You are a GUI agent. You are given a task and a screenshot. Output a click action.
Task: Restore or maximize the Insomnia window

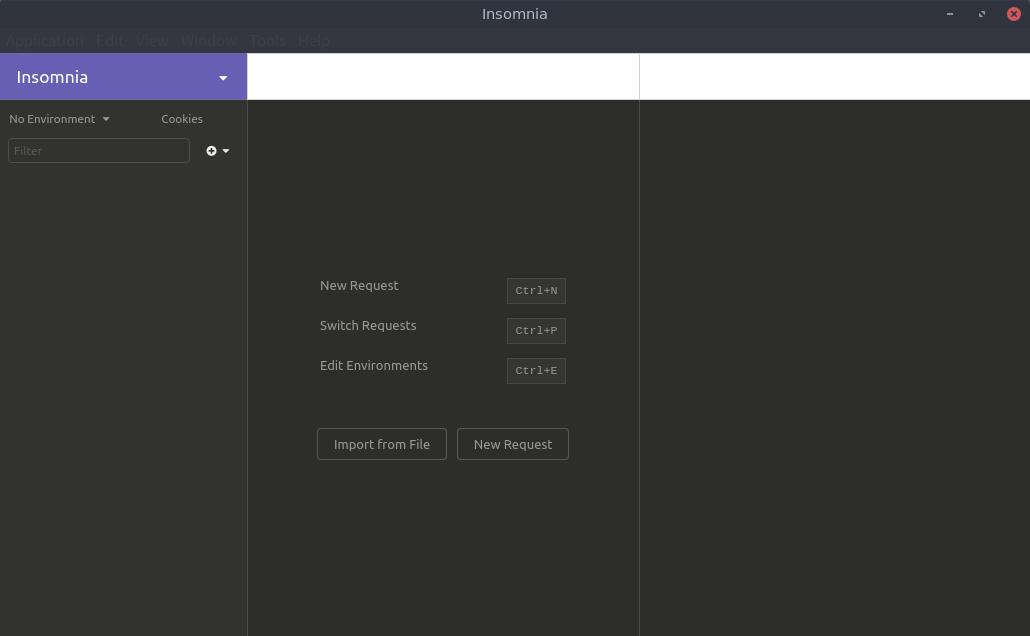click(981, 14)
